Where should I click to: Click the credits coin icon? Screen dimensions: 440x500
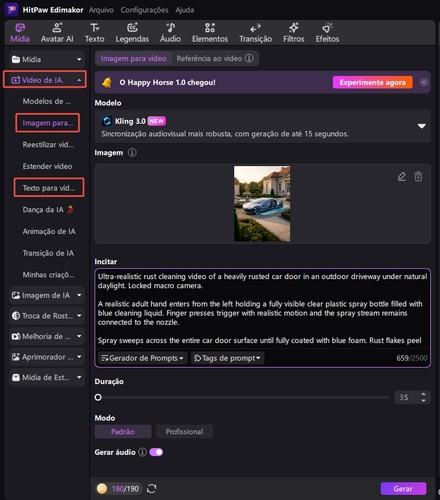(102, 489)
